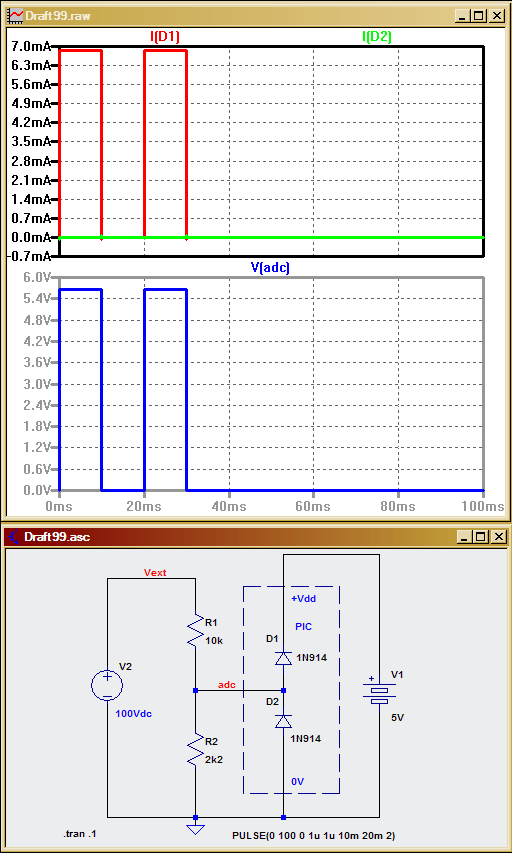Click the ground symbol in schematic
This screenshot has height=853, width=512.
[195, 829]
